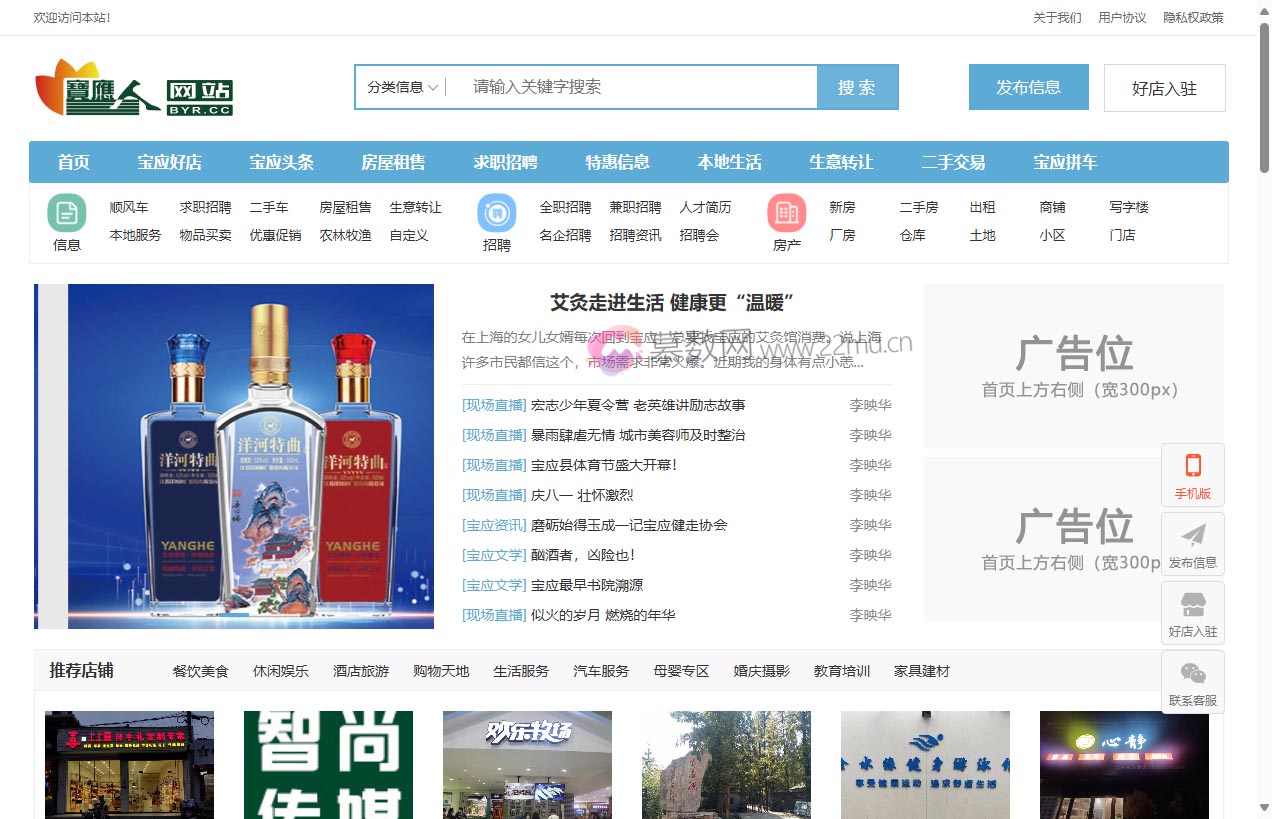Open 手机版 from the right sidebar
This screenshot has width=1272, height=819.
pyautogui.click(x=1192, y=474)
